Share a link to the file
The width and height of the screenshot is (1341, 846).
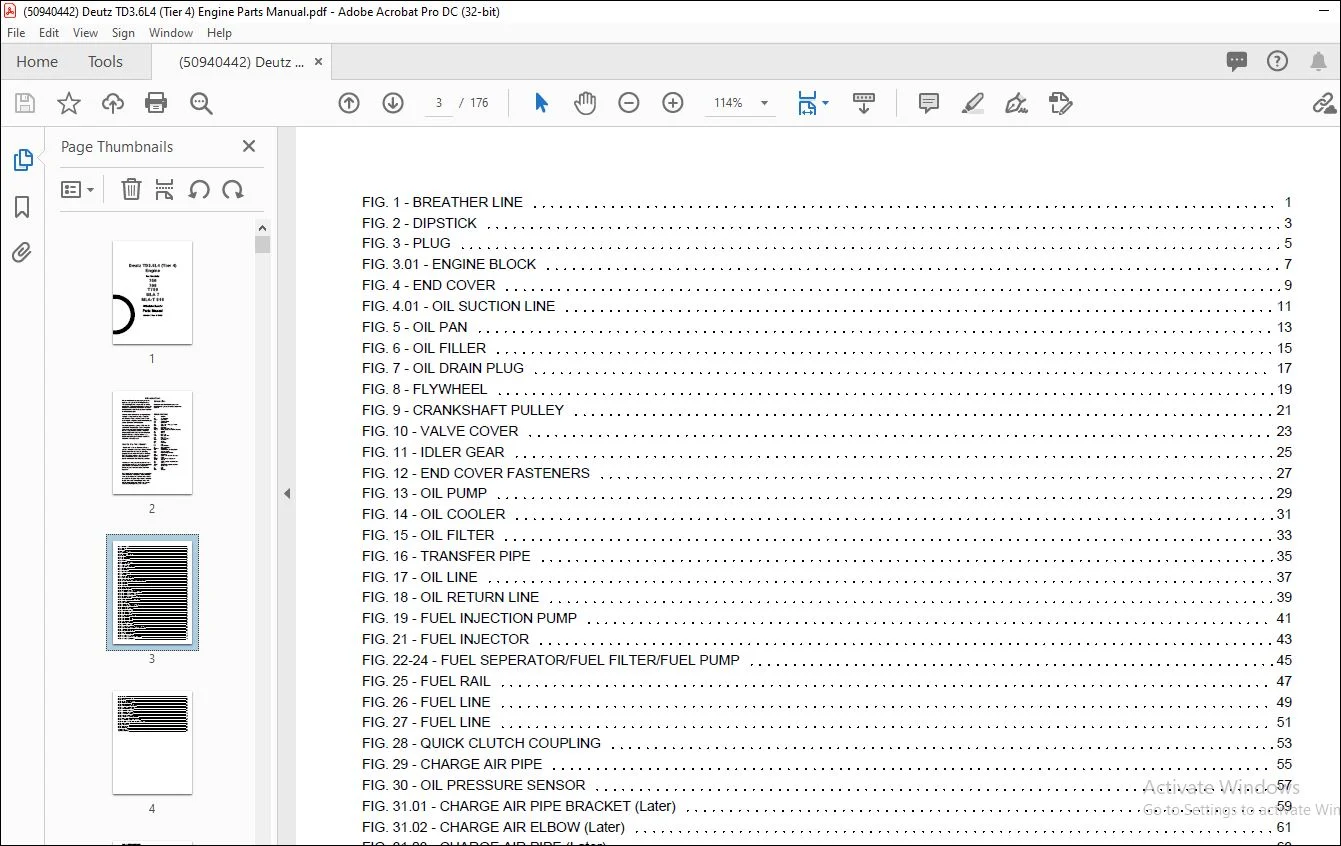coord(1324,103)
